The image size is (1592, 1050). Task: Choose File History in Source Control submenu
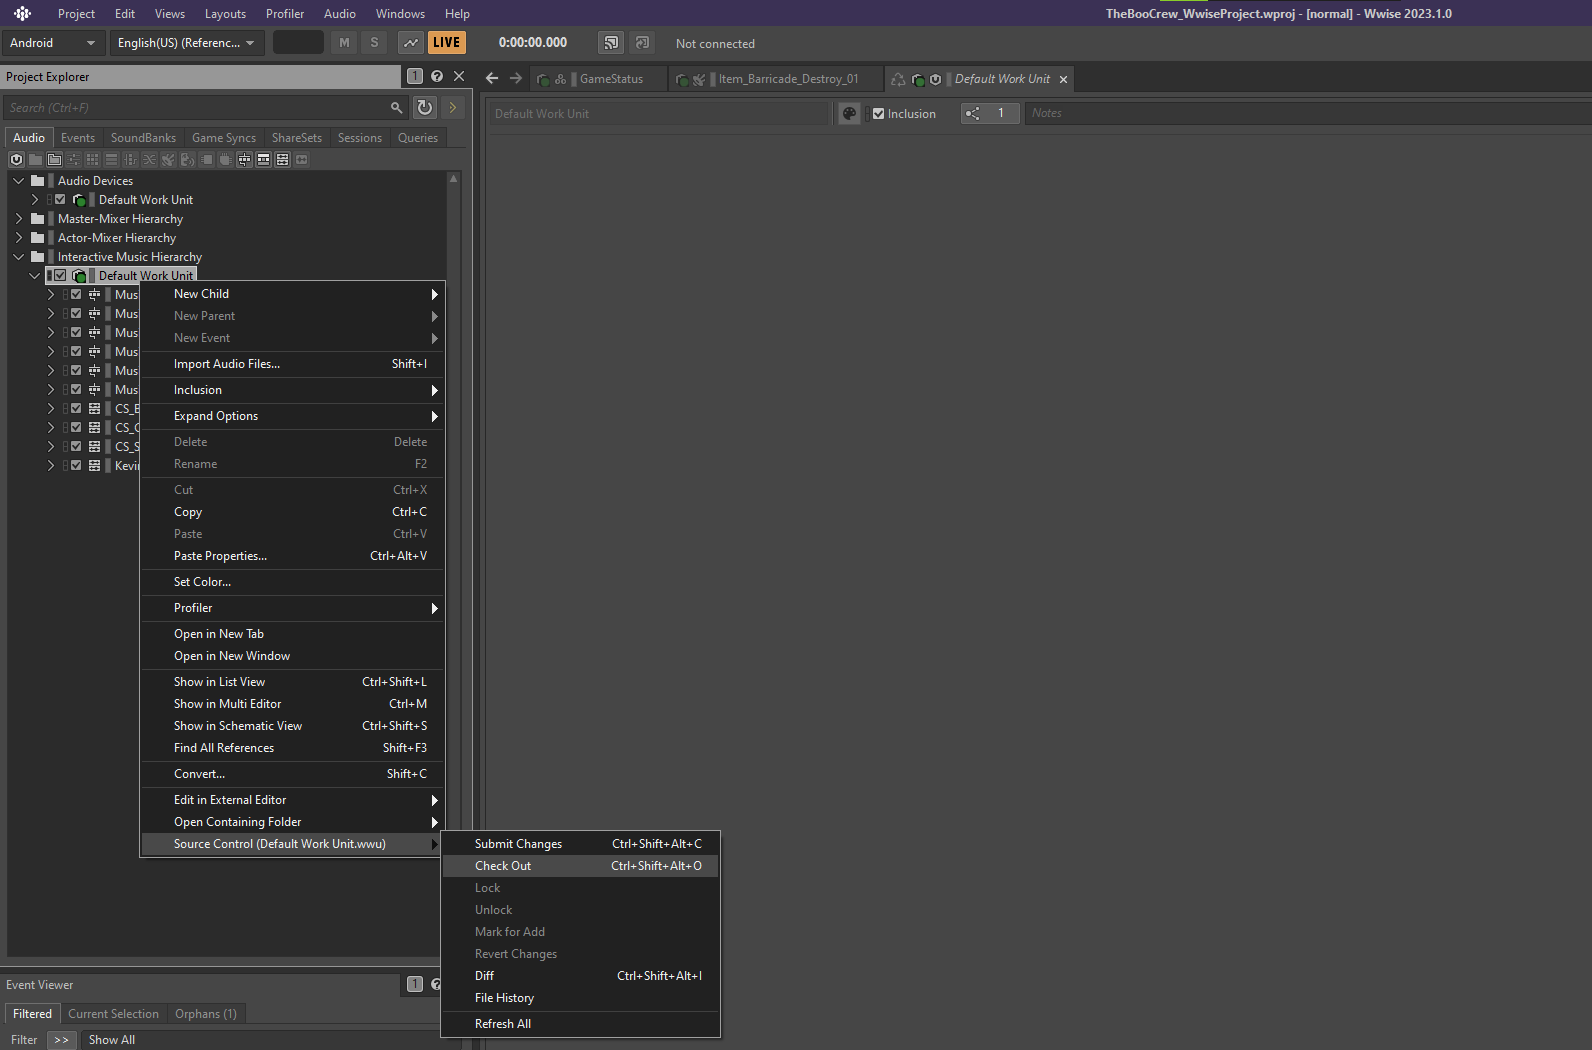pyautogui.click(x=580, y=998)
